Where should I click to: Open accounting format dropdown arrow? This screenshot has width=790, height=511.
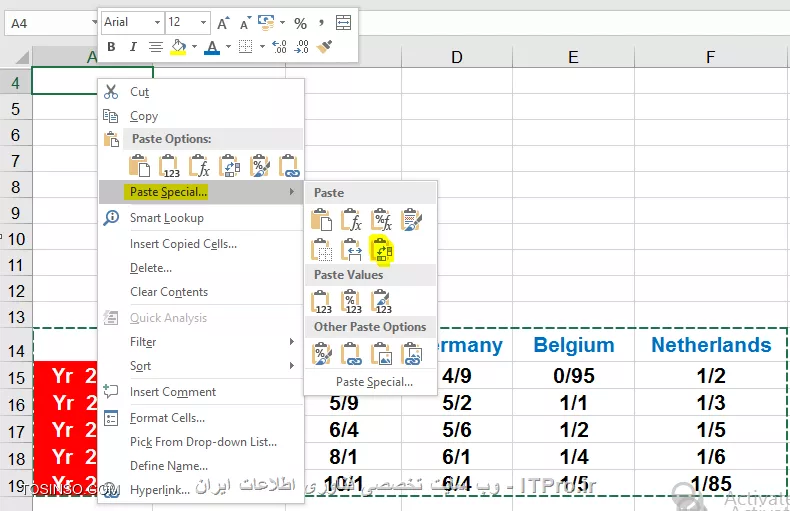(x=282, y=23)
